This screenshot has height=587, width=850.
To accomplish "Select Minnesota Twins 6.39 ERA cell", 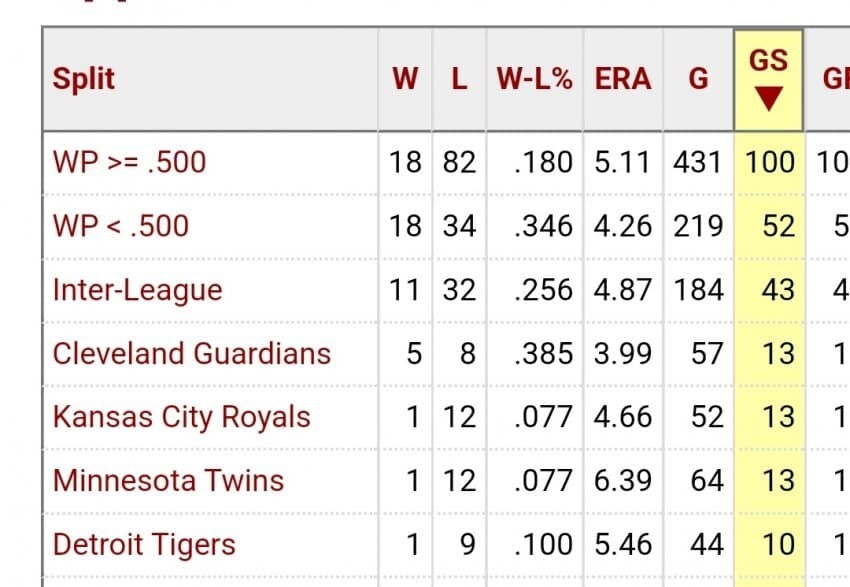I will [622, 481].
